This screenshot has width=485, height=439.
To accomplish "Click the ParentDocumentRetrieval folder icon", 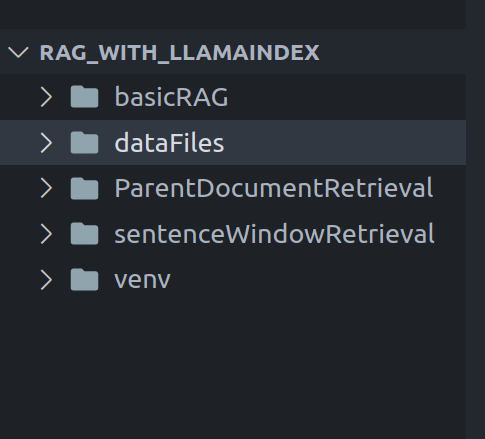I will 84,188.
